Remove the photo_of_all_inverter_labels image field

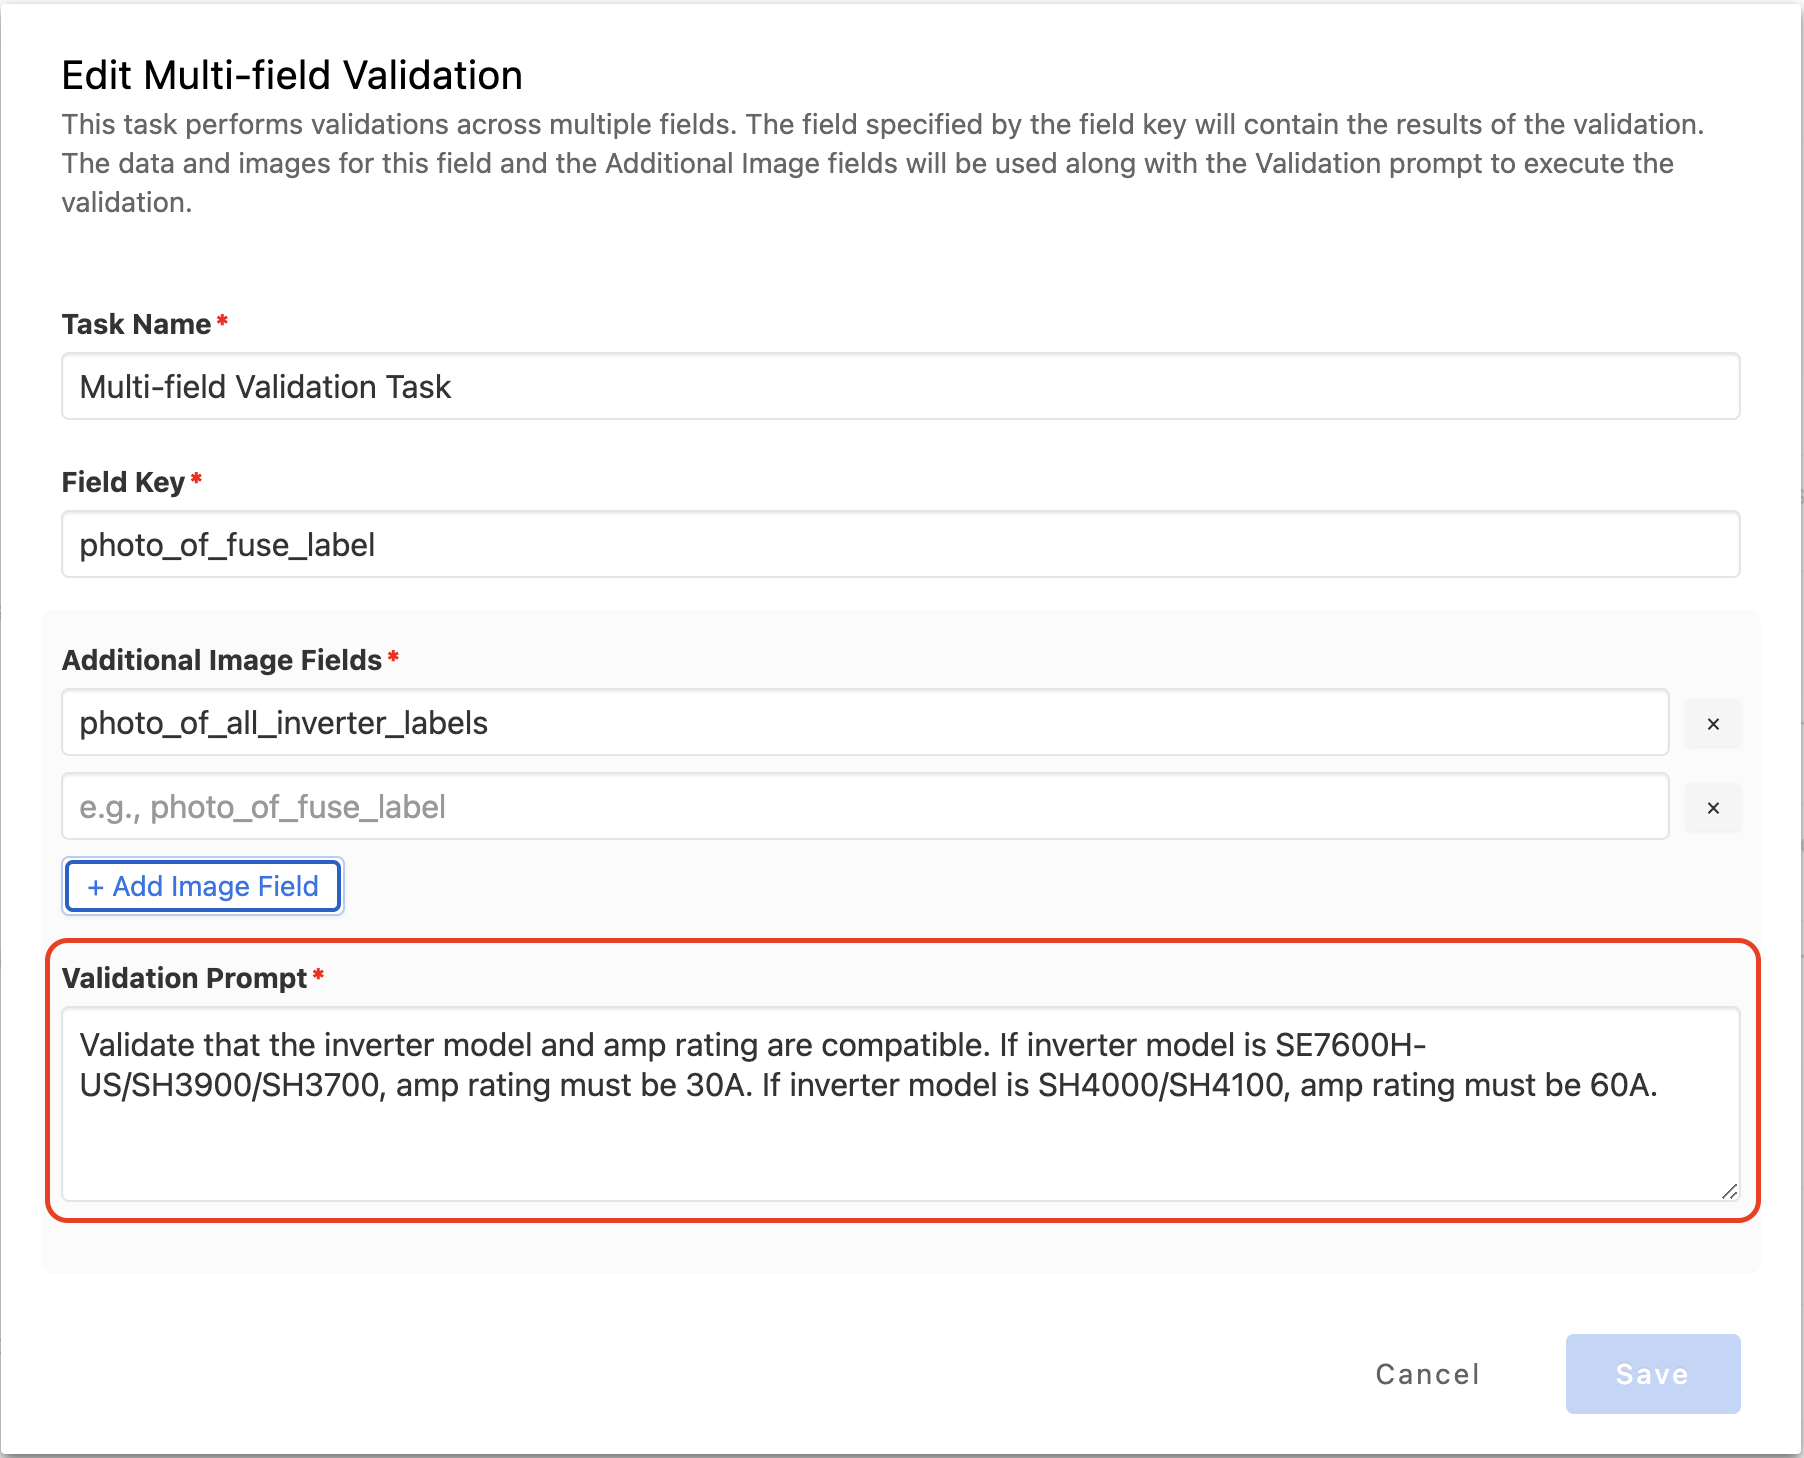click(x=1713, y=724)
